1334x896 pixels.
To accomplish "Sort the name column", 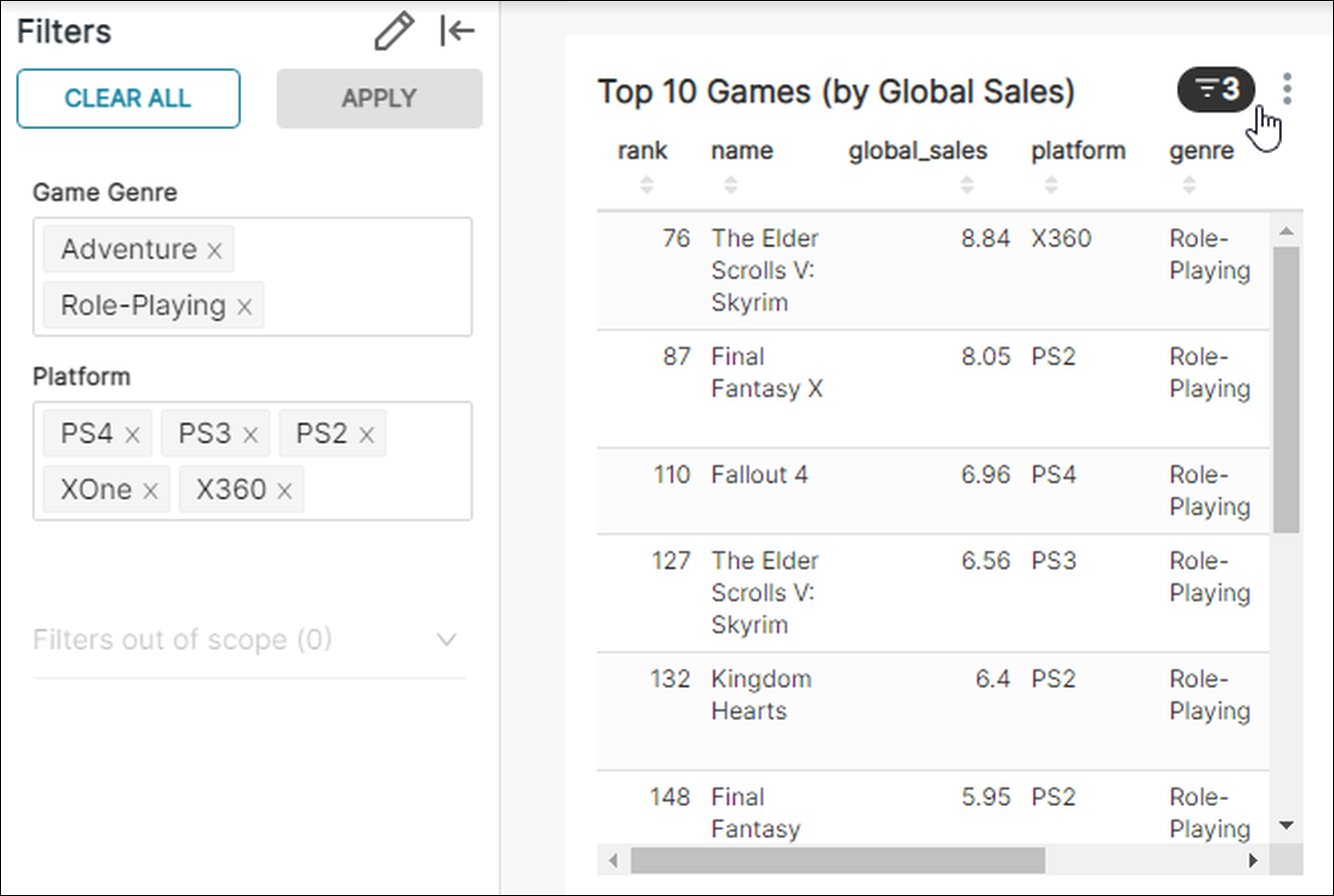I will tap(731, 182).
